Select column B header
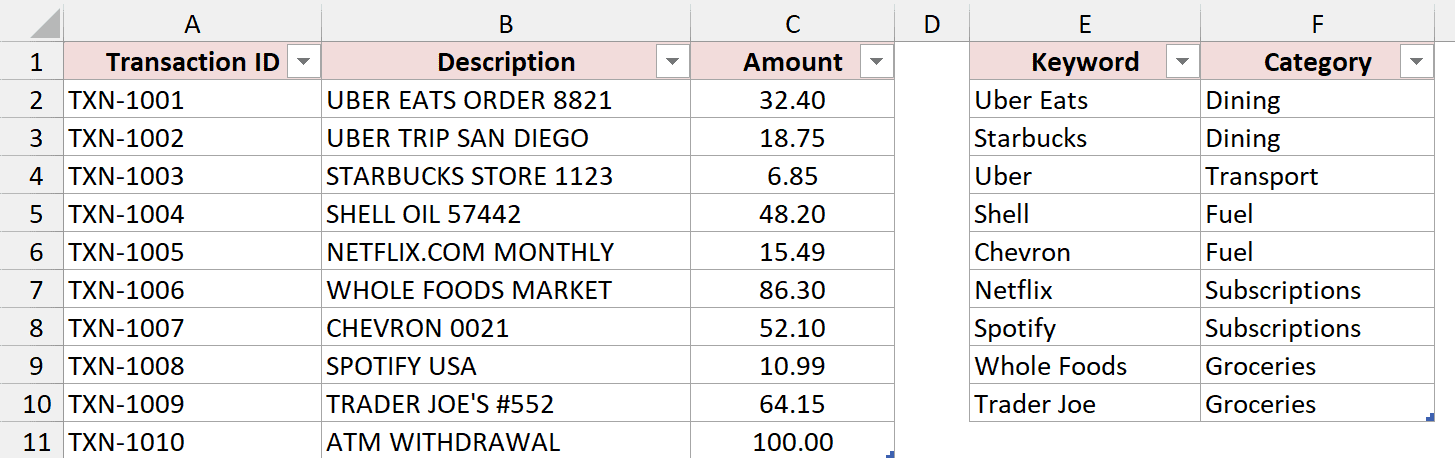The image size is (1455, 458). pos(506,24)
